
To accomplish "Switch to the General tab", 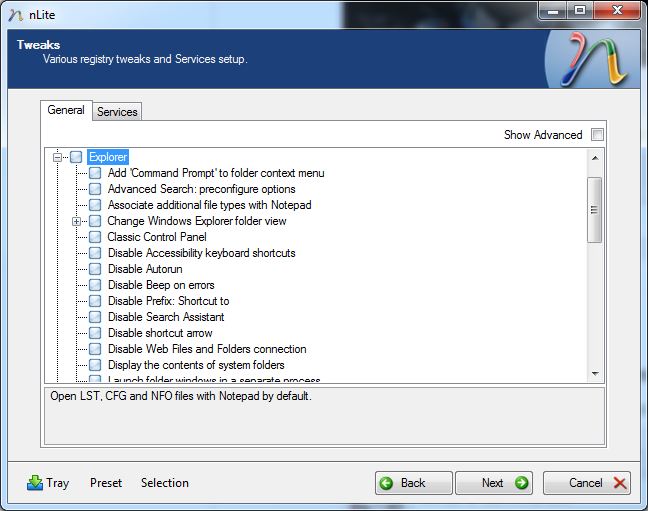I will pyautogui.click(x=66, y=110).
